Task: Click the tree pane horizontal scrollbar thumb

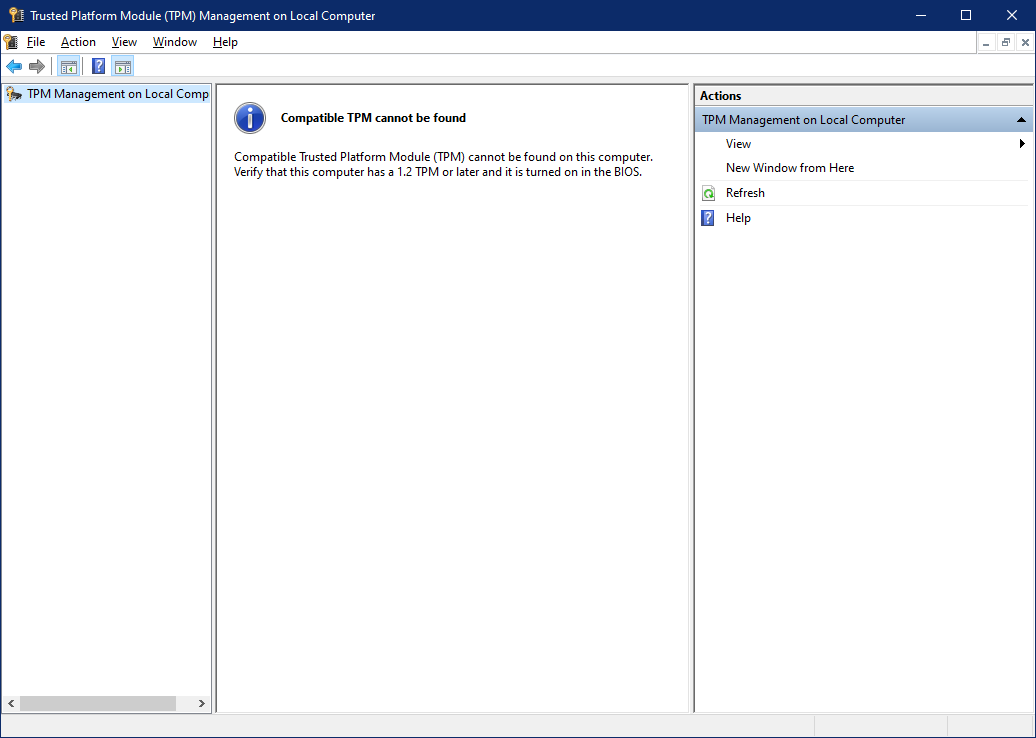Action: [98, 704]
